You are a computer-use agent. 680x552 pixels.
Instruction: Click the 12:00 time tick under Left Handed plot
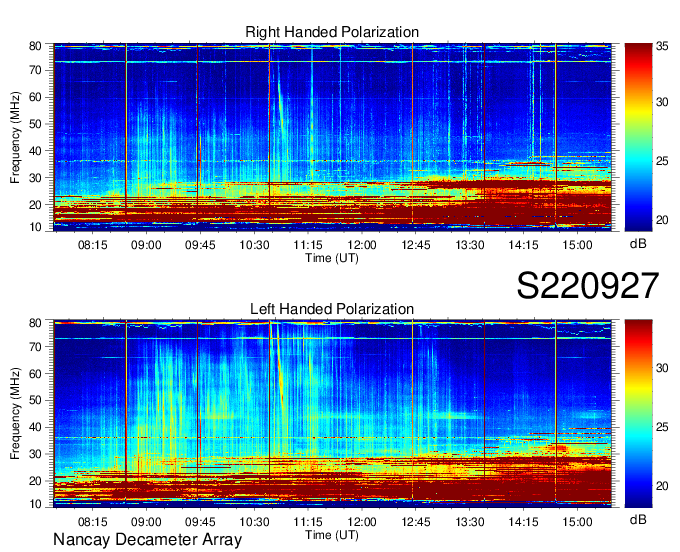pos(362,521)
